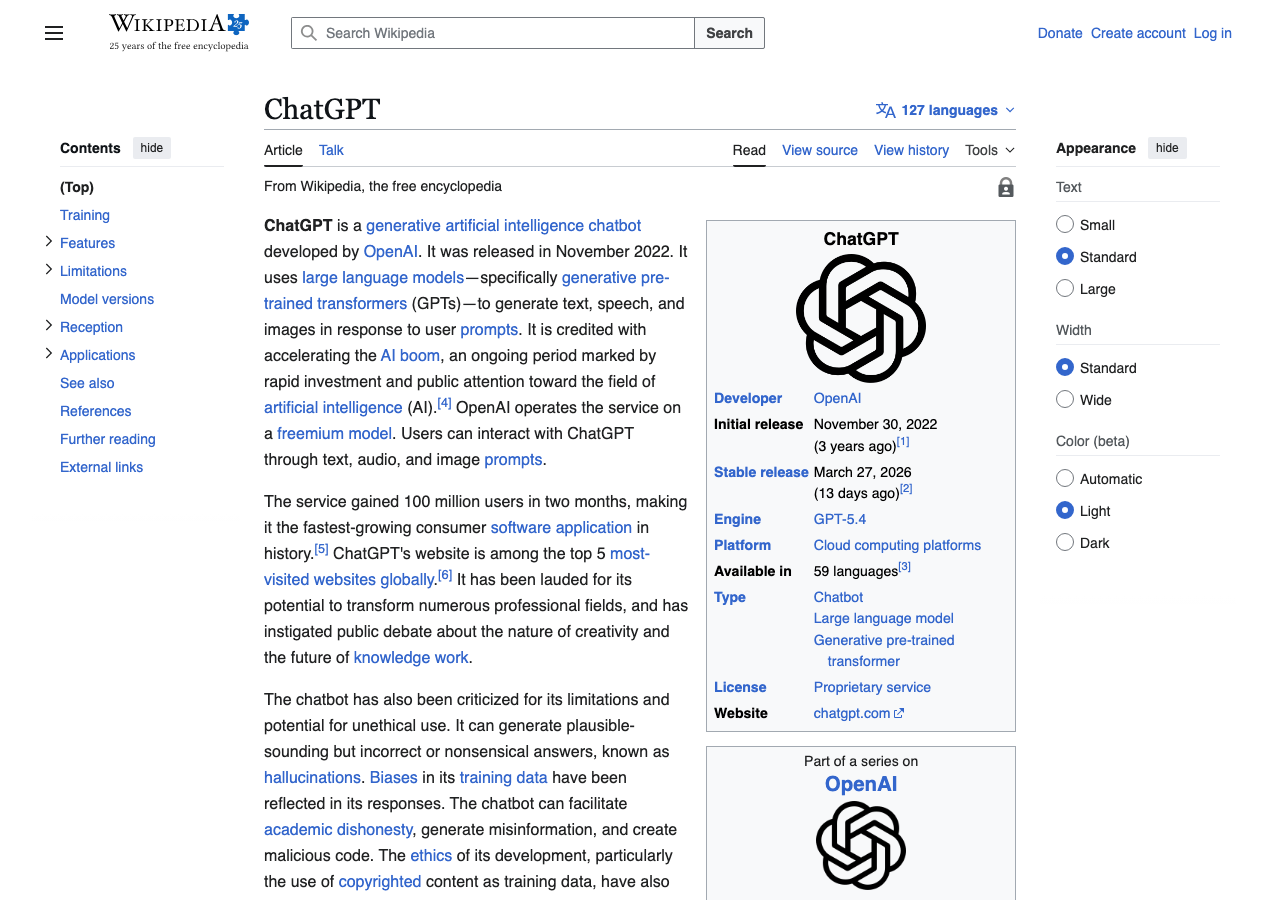Expand the Features section in contents
The width and height of the screenshot is (1280, 900).
tap(48, 242)
